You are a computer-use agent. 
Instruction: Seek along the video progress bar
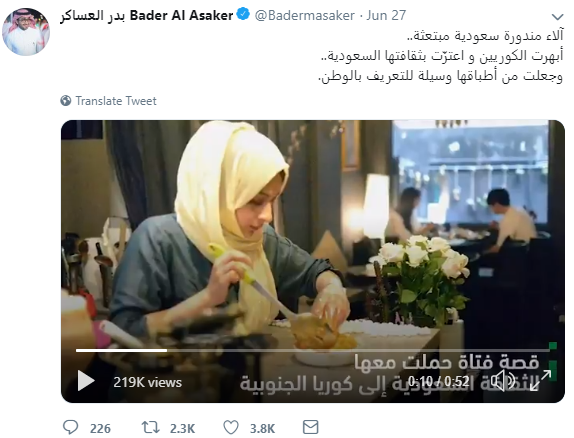[313, 350]
